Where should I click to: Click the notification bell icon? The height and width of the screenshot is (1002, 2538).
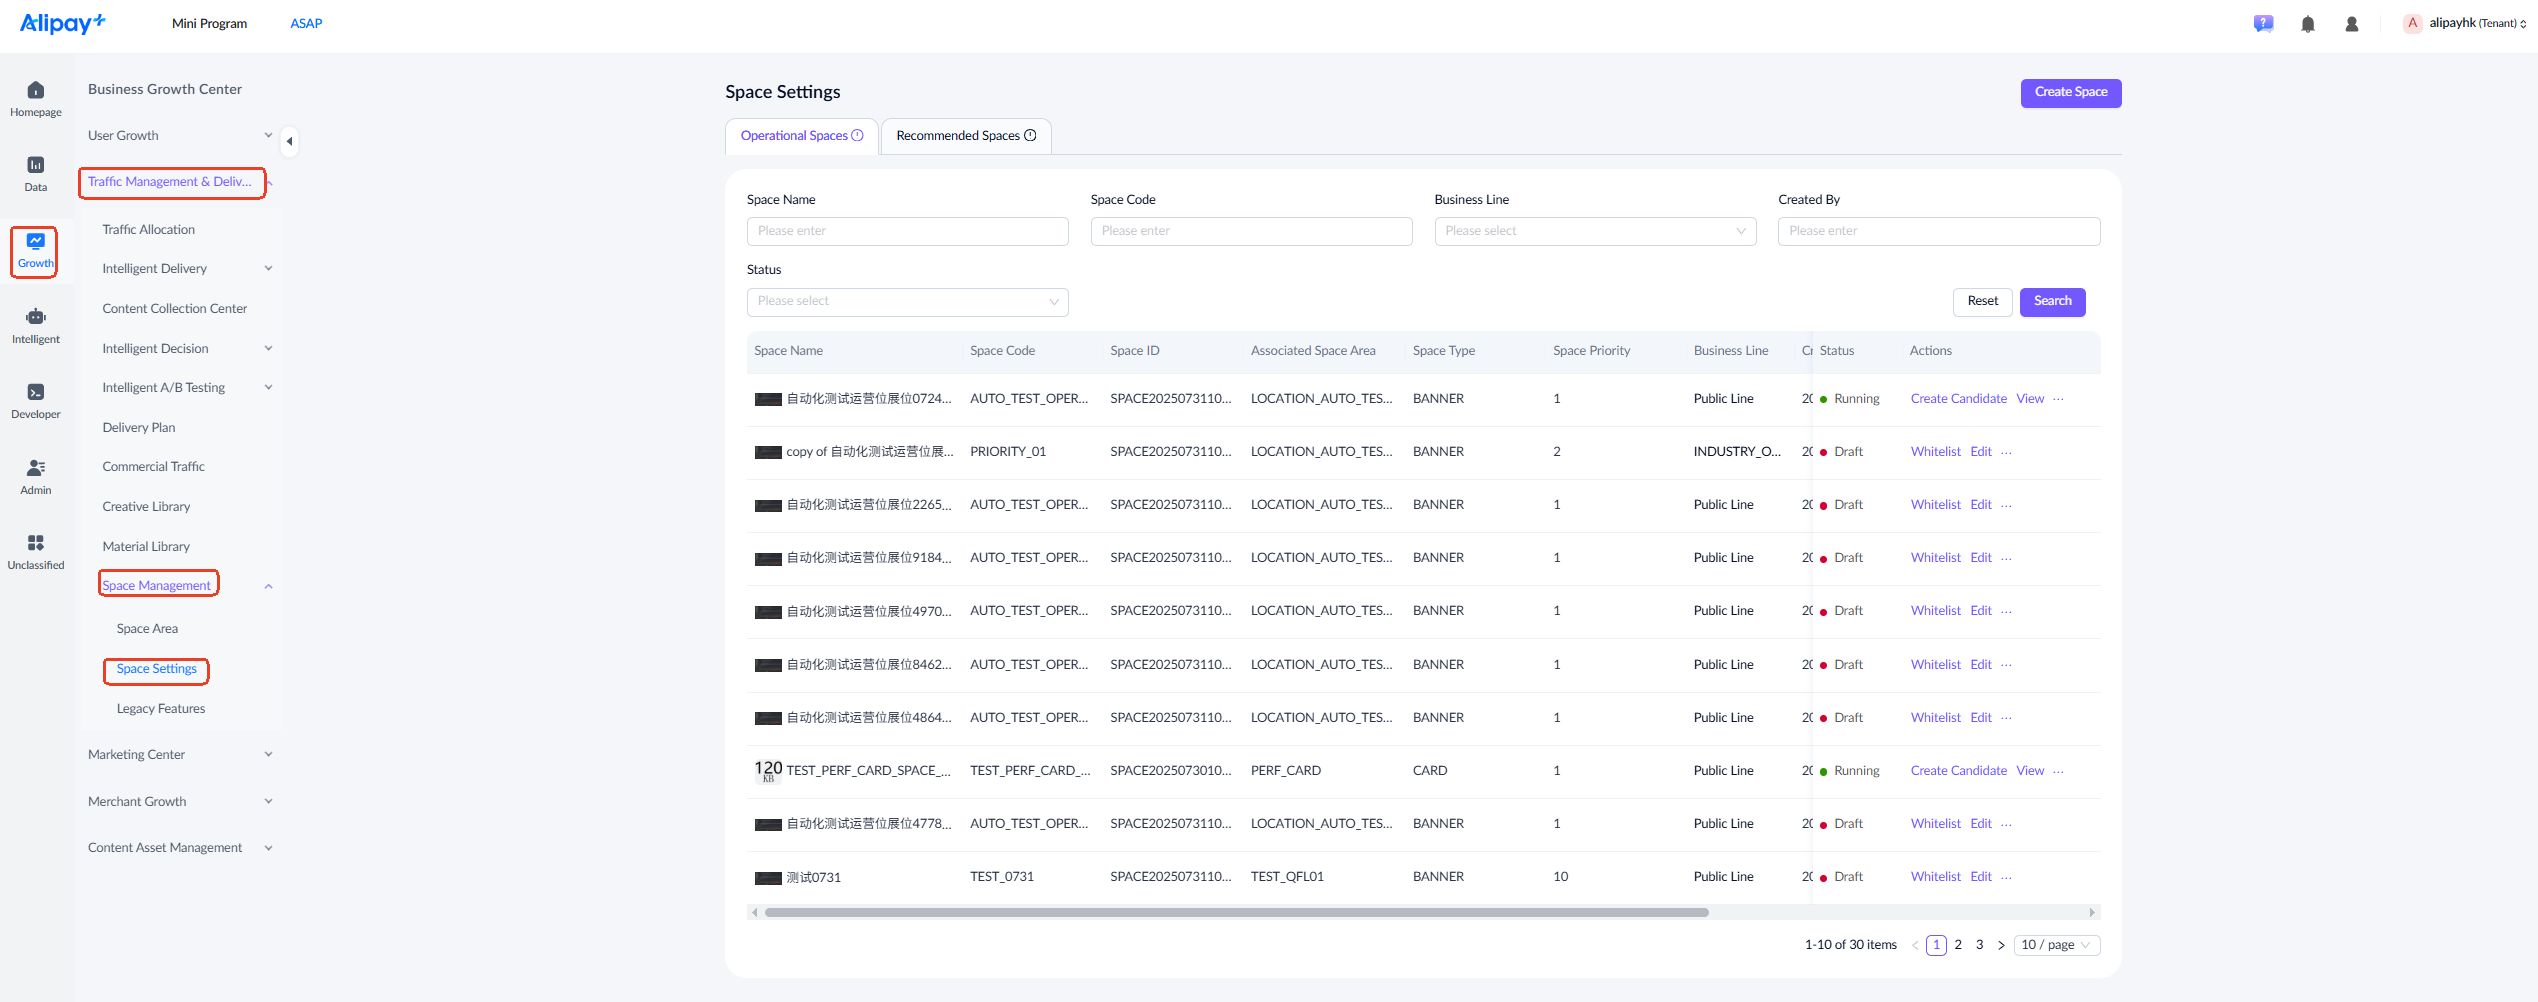point(2308,24)
